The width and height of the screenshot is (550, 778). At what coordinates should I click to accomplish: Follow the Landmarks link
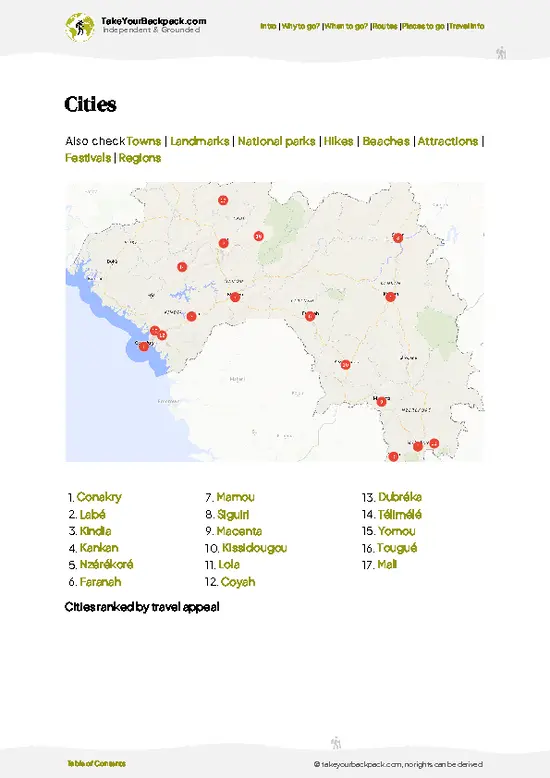[200, 141]
